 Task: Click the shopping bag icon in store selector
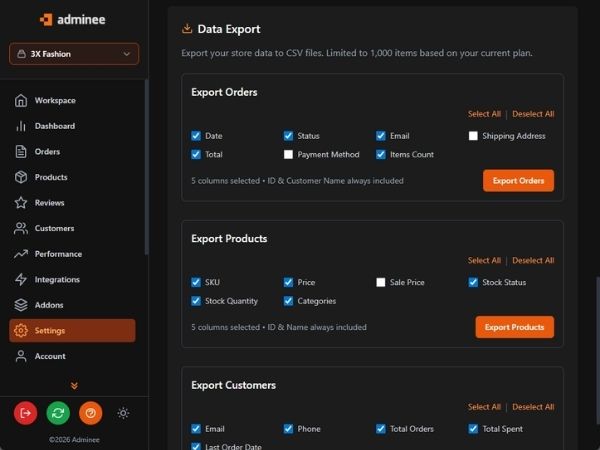[x=21, y=54]
